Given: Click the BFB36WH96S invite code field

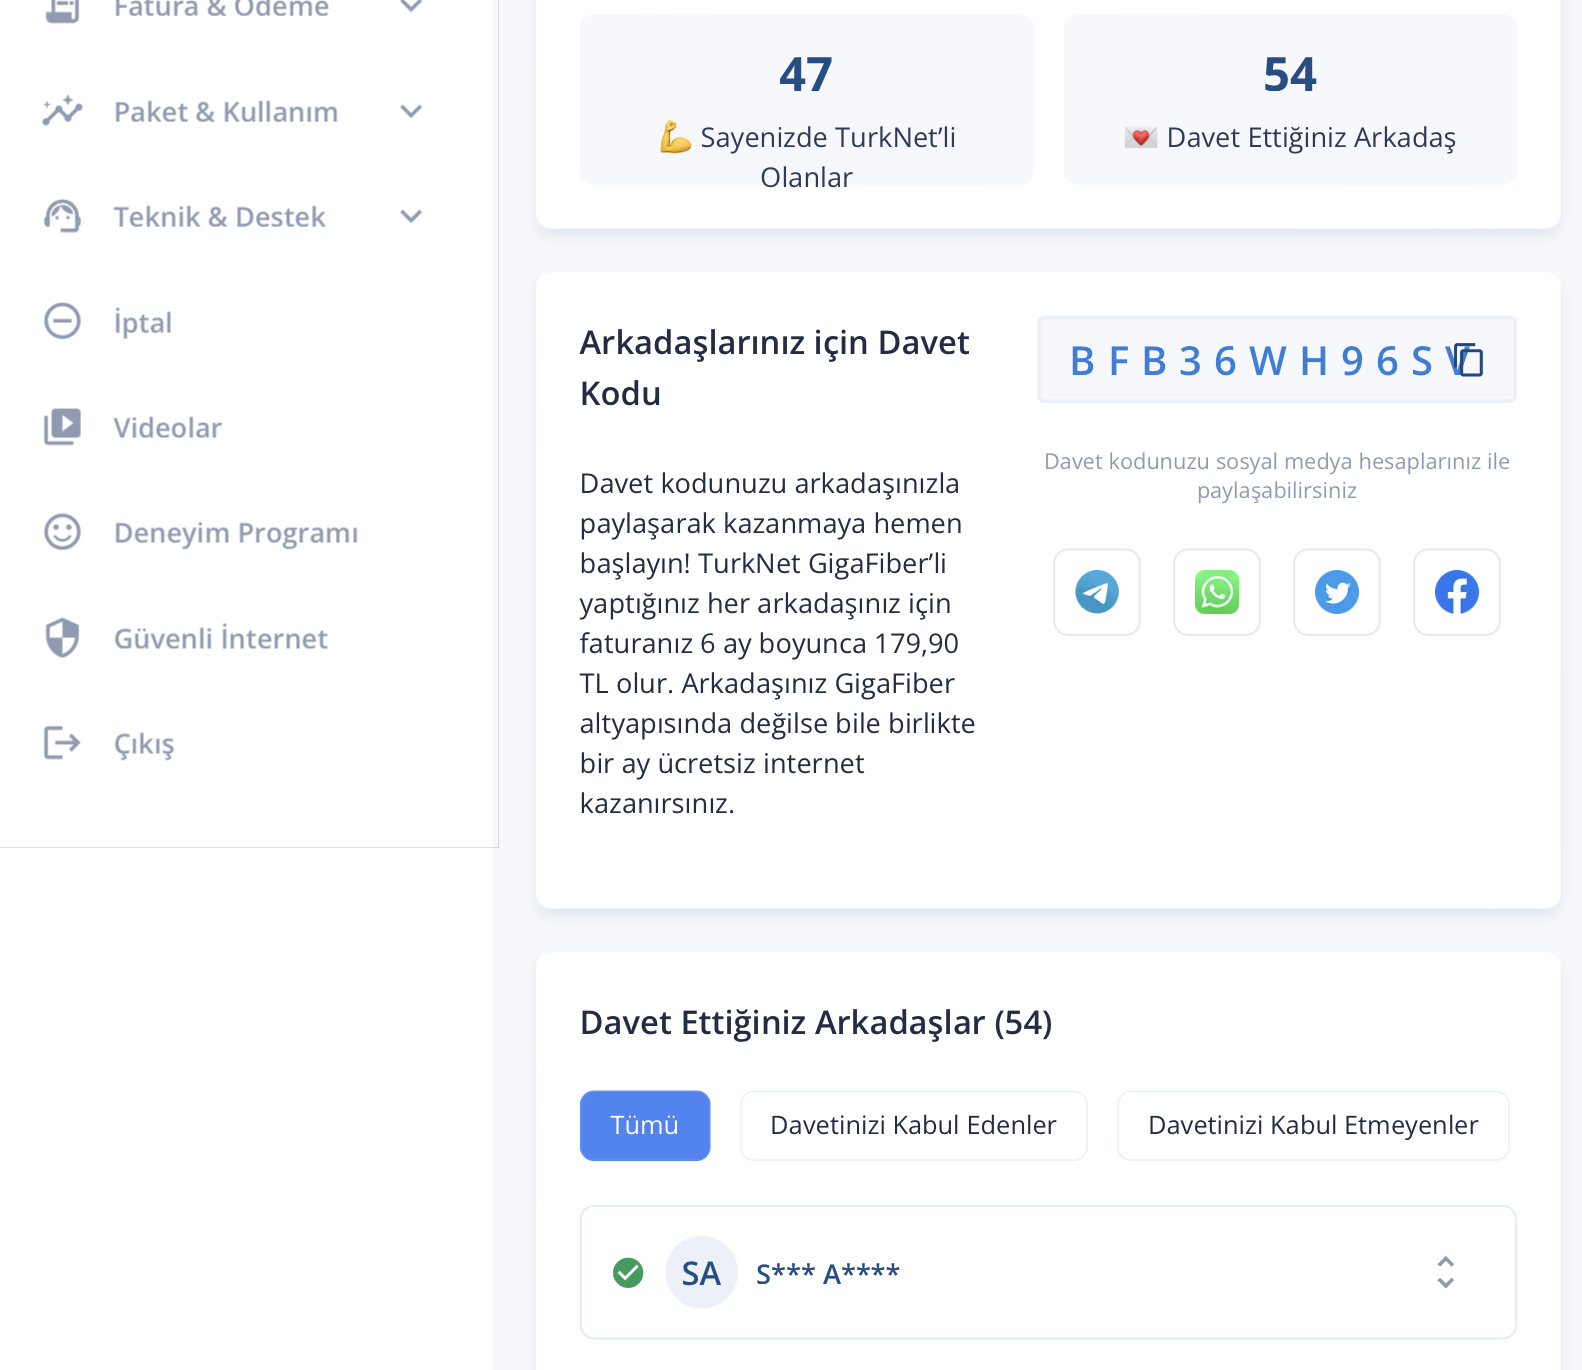Looking at the screenshot, I should (1277, 360).
